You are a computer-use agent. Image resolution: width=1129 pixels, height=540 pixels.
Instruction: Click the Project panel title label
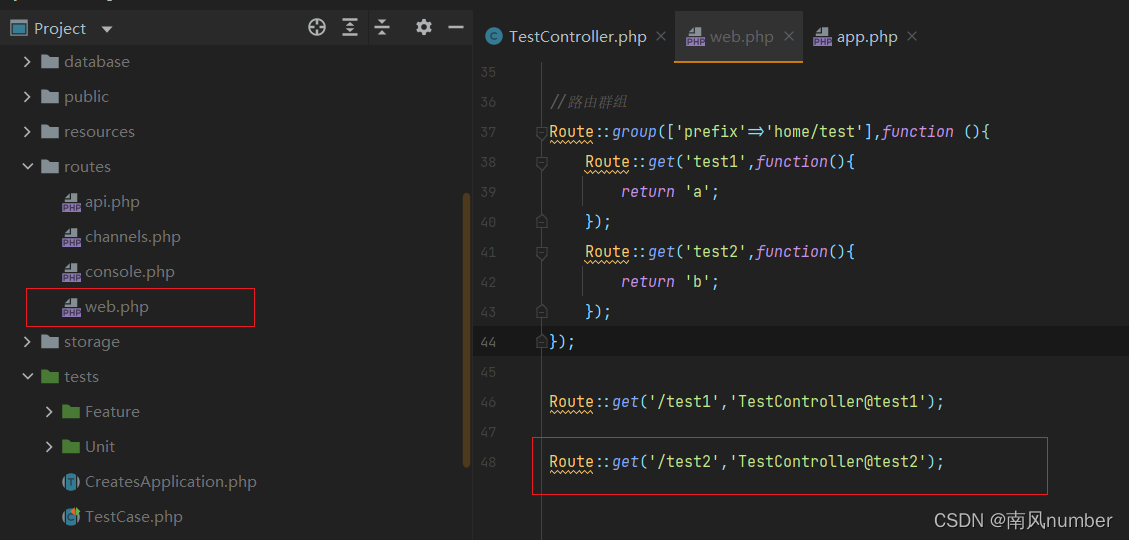60,29
